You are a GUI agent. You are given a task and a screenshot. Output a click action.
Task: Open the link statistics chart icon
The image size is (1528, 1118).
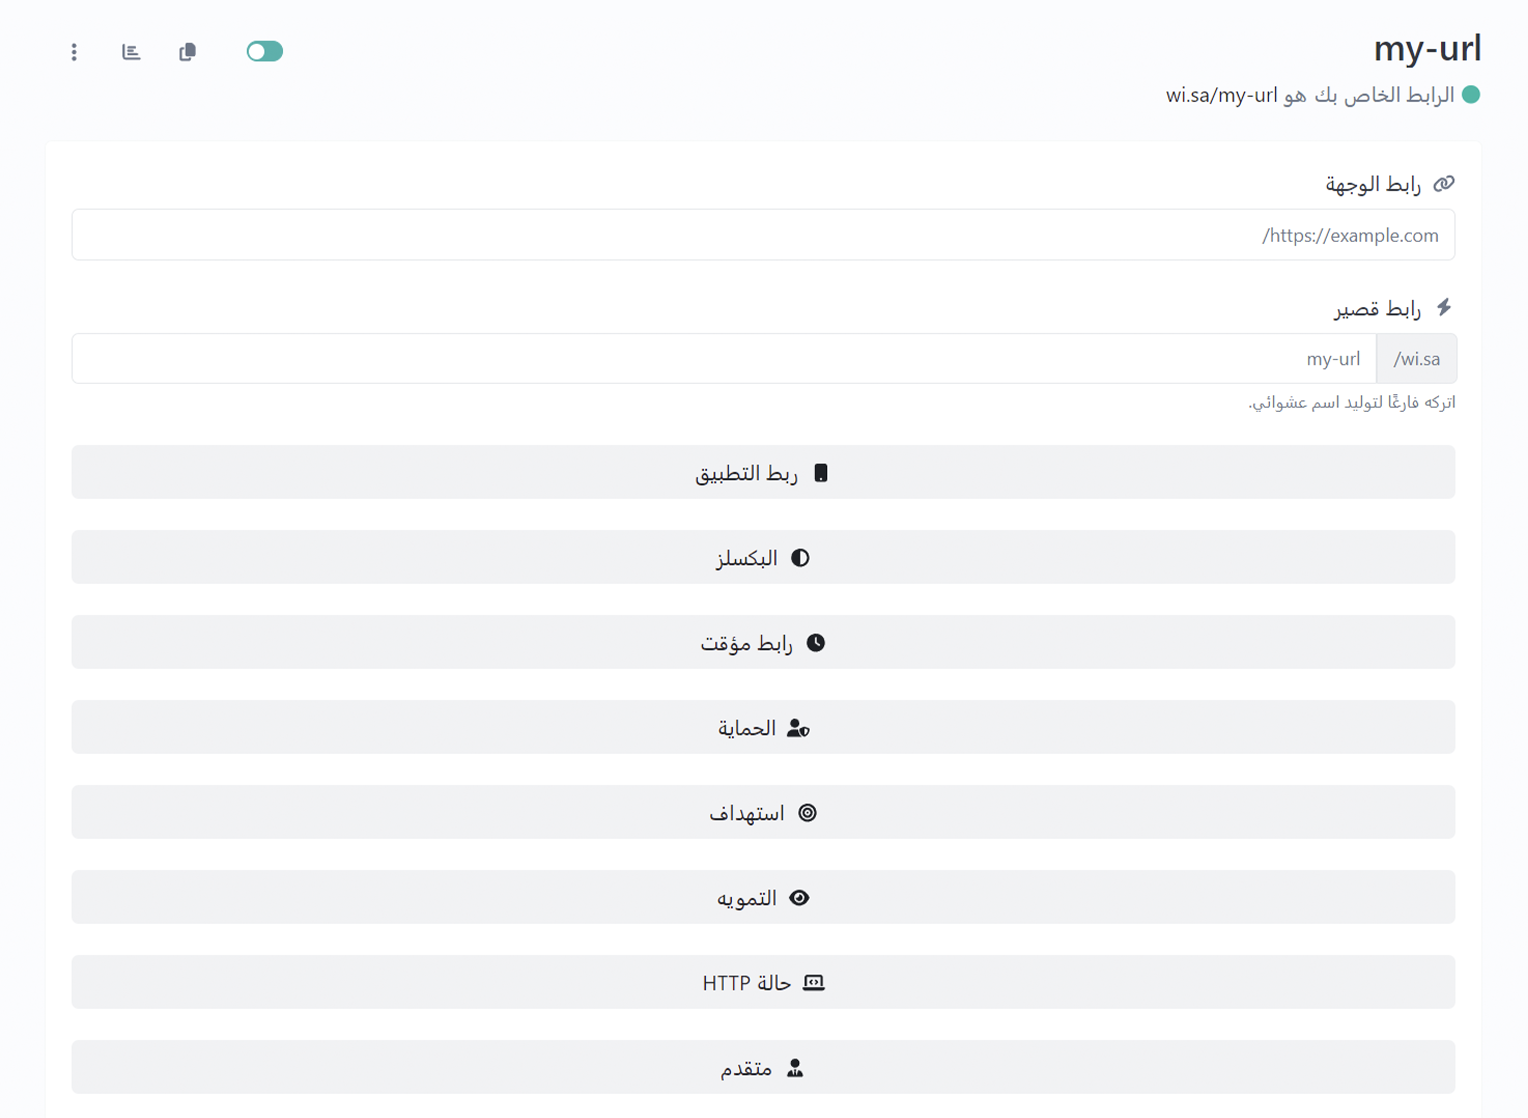tap(131, 52)
